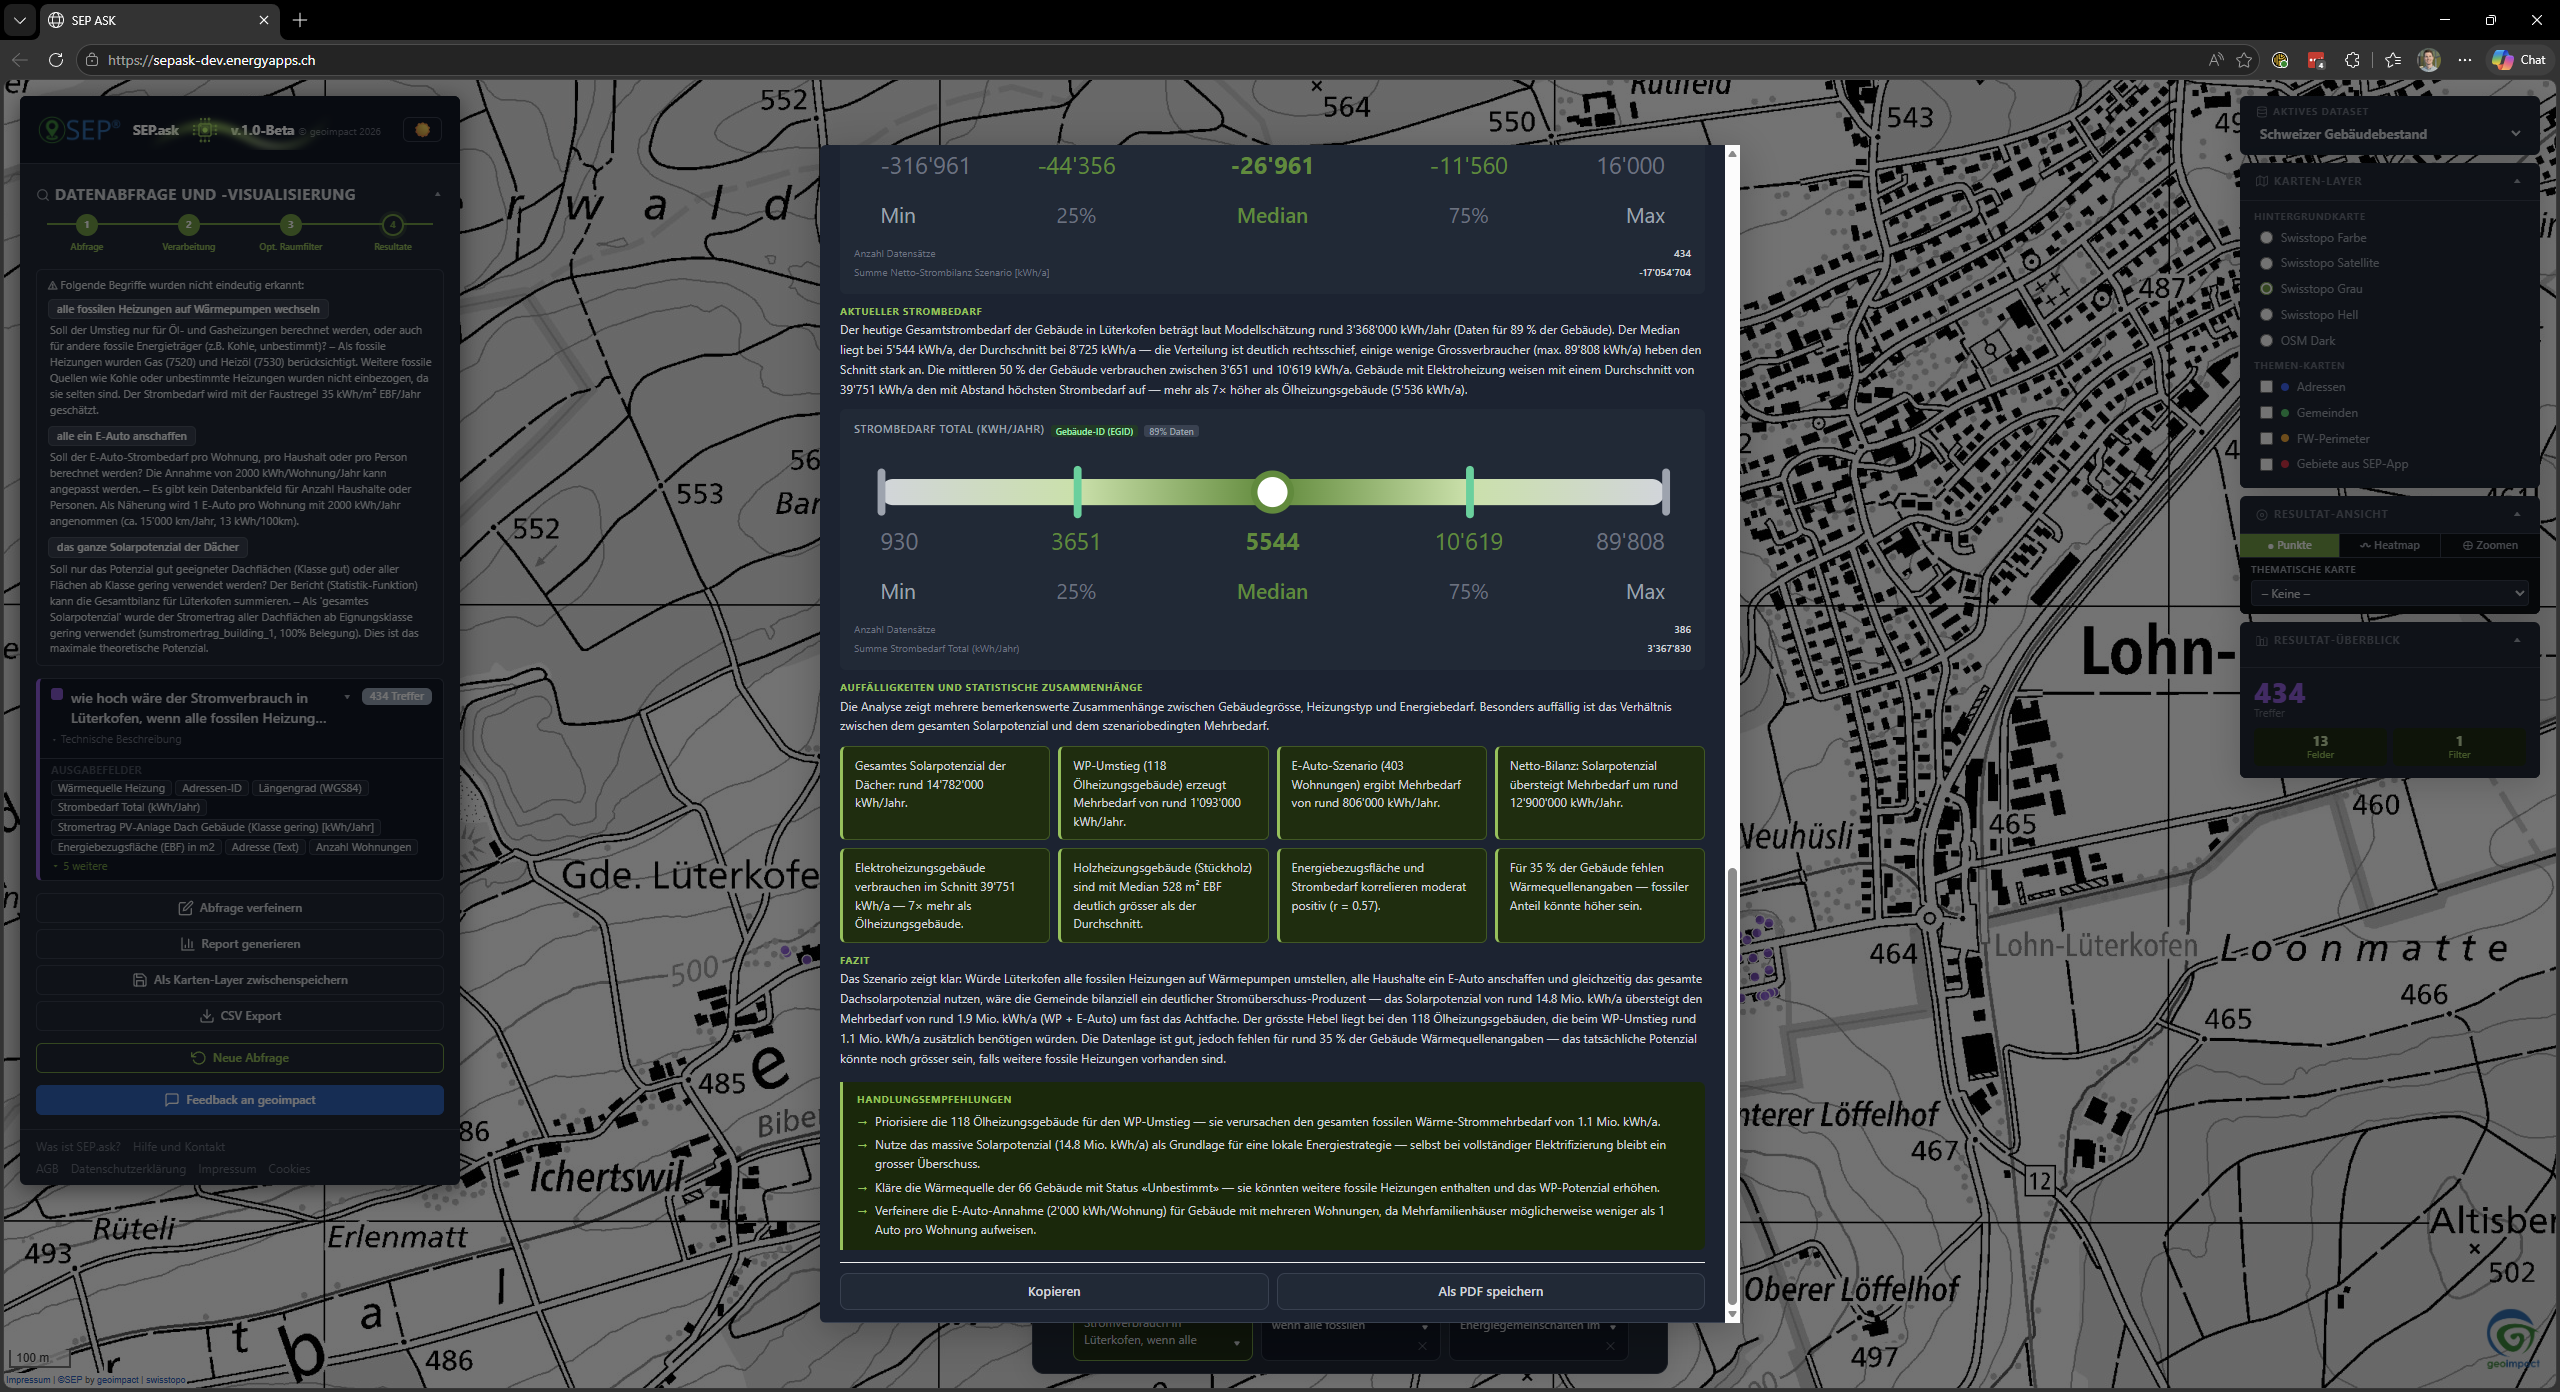
Task: Select Swisstopo Satellite background map
Action: click(2266, 263)
